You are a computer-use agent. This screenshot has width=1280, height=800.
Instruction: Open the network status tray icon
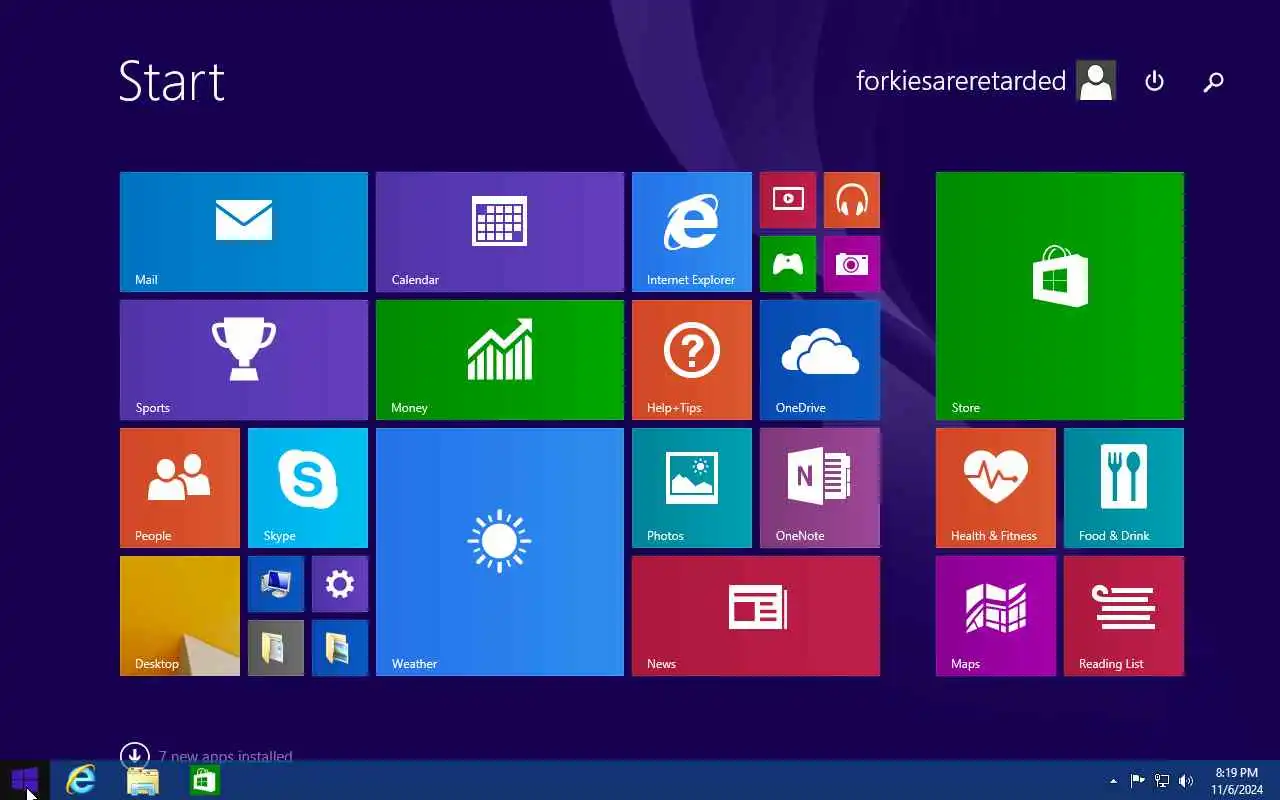[1162, 781]
